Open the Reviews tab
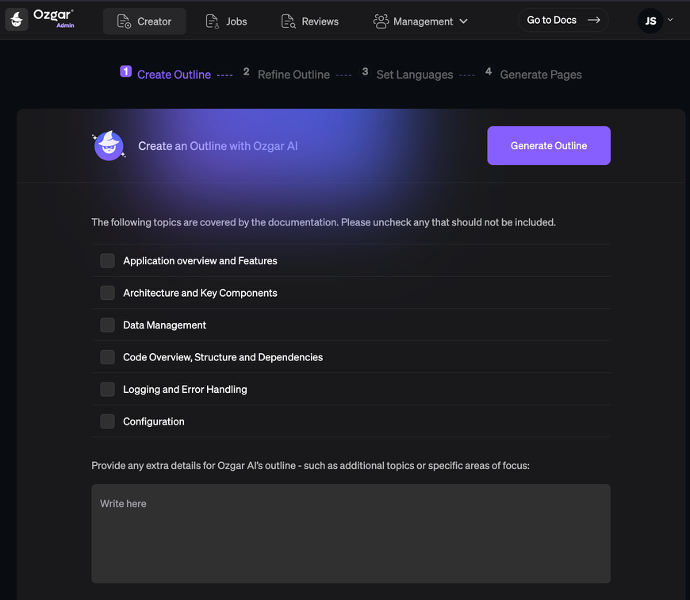Screen dimensions: 690x600 (x=310, y=21)
